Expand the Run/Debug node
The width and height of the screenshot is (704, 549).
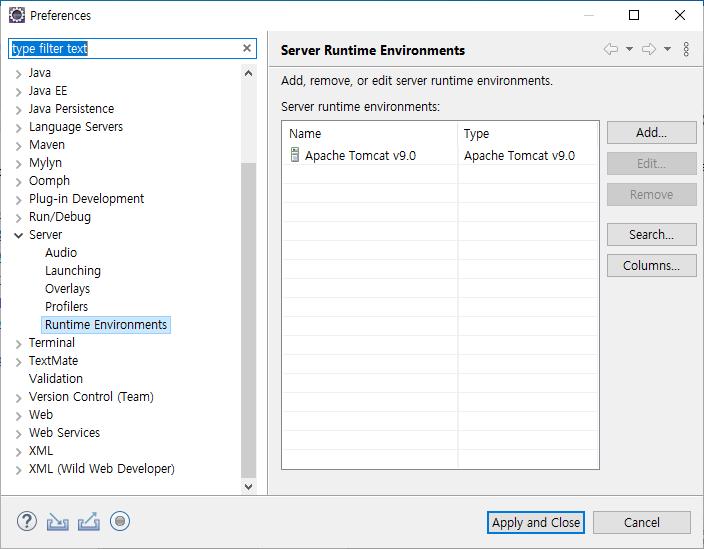[x=18, y=218]
